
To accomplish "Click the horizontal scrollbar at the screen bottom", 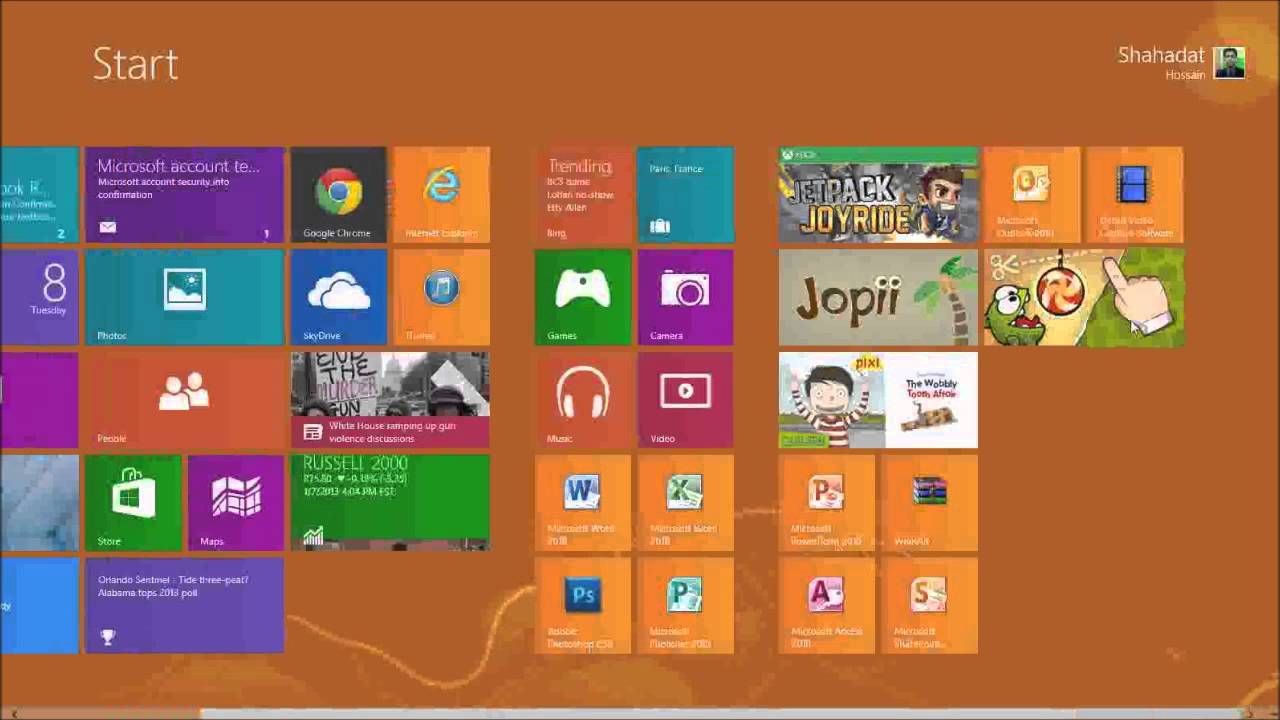I will 640,713.
